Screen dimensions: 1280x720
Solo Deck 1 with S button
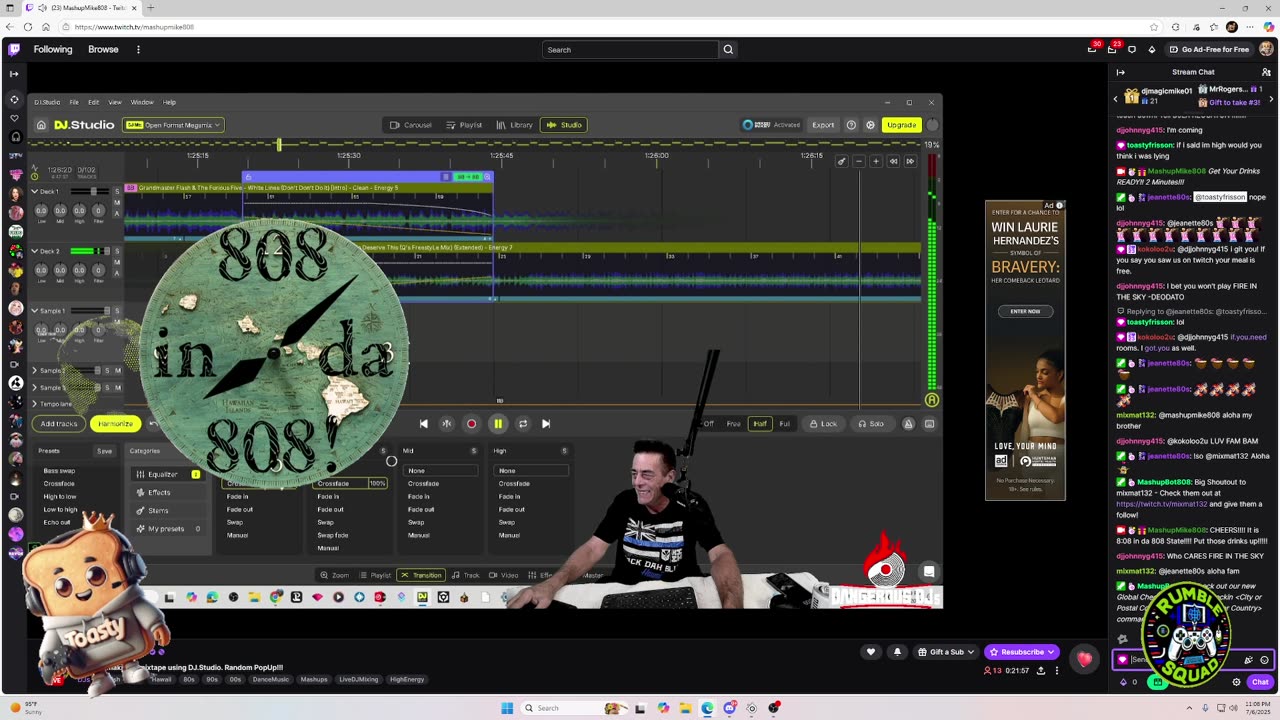point(117,191)
